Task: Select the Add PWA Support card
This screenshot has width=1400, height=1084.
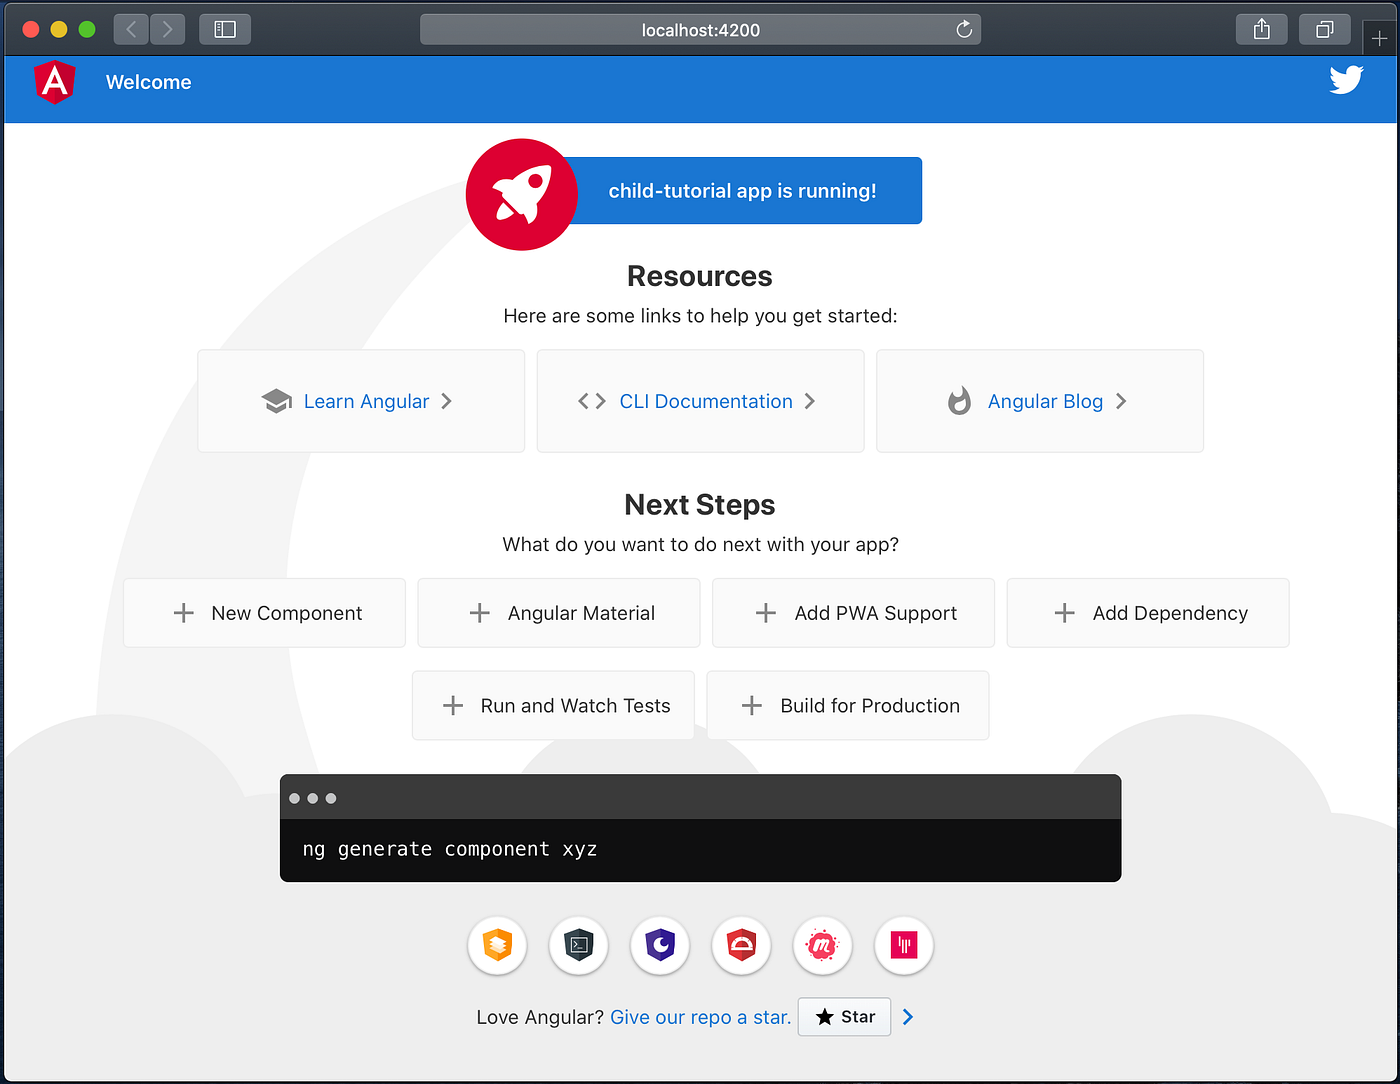Action: click(853, 613)
